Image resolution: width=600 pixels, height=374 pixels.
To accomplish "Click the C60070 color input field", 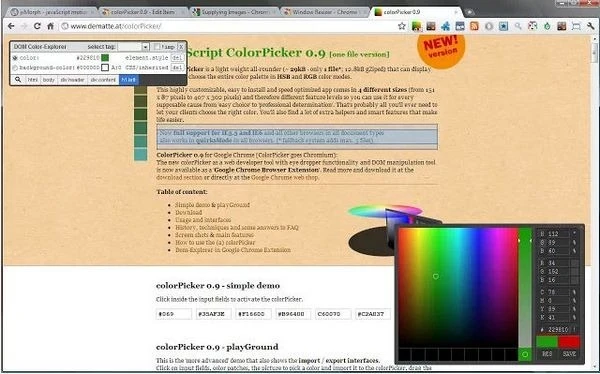I will [x=333, y=314].
